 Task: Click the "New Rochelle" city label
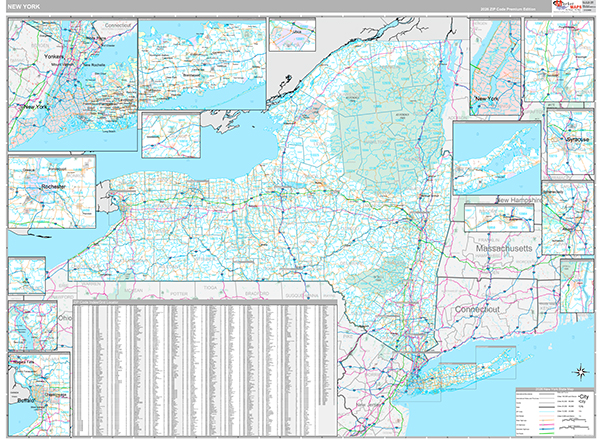point(94,65)
